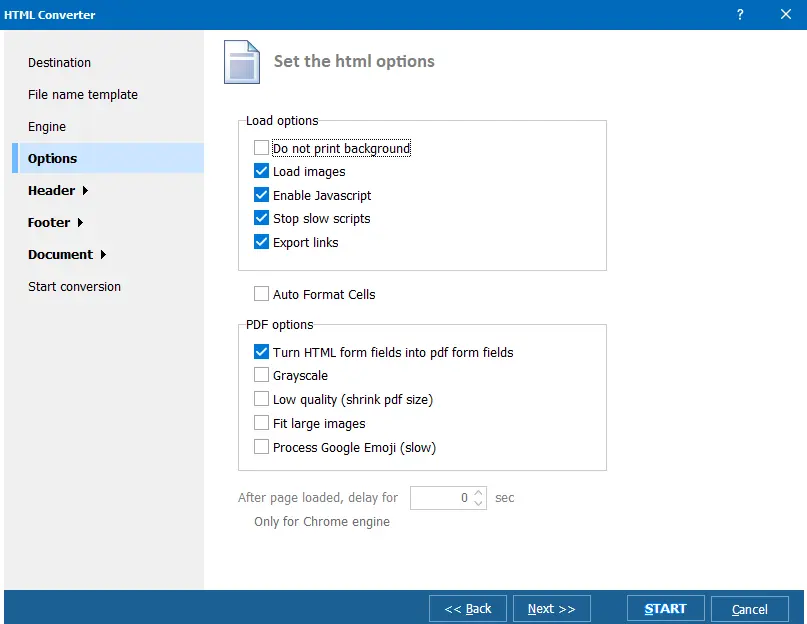Uncheck the Export links option

[261, 241]
